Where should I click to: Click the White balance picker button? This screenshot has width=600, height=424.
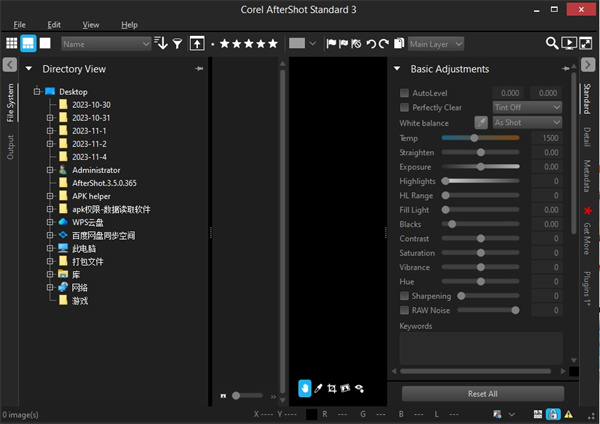(481, 123)
